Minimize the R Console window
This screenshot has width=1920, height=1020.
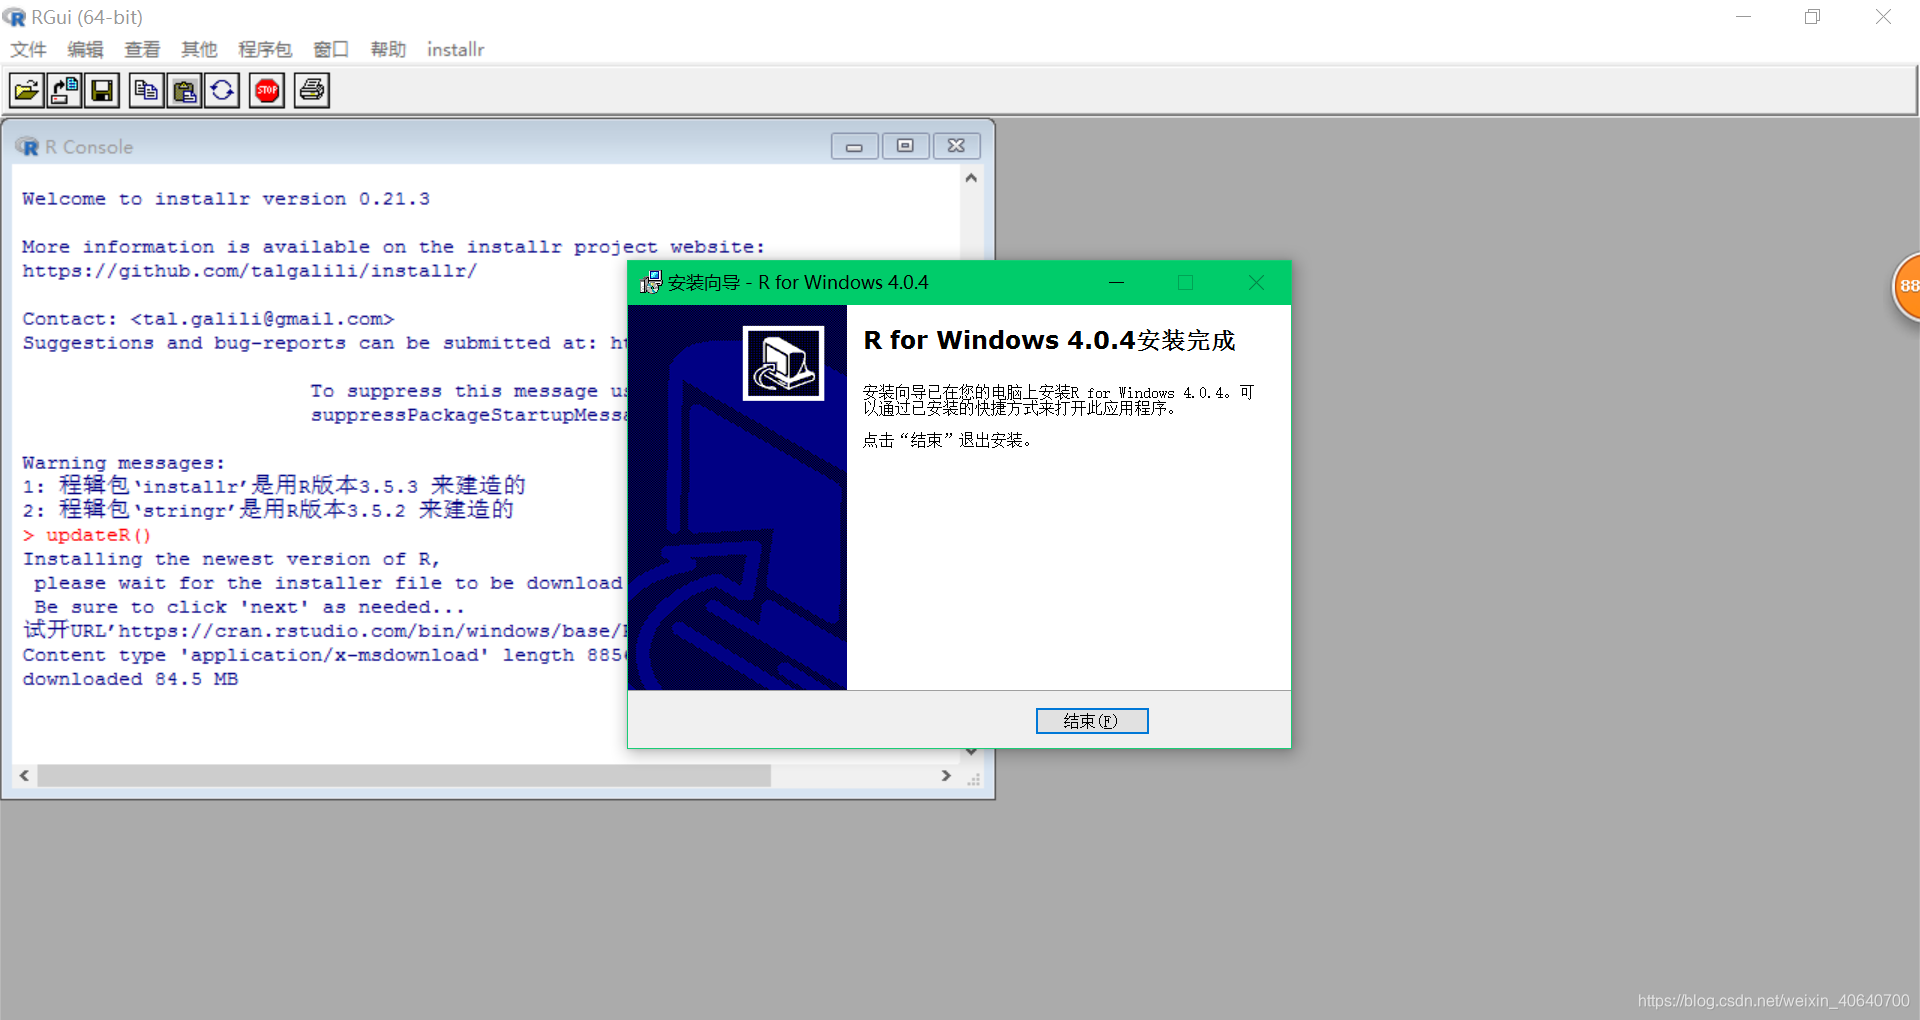pyautogui.click(x=855, y=146)
